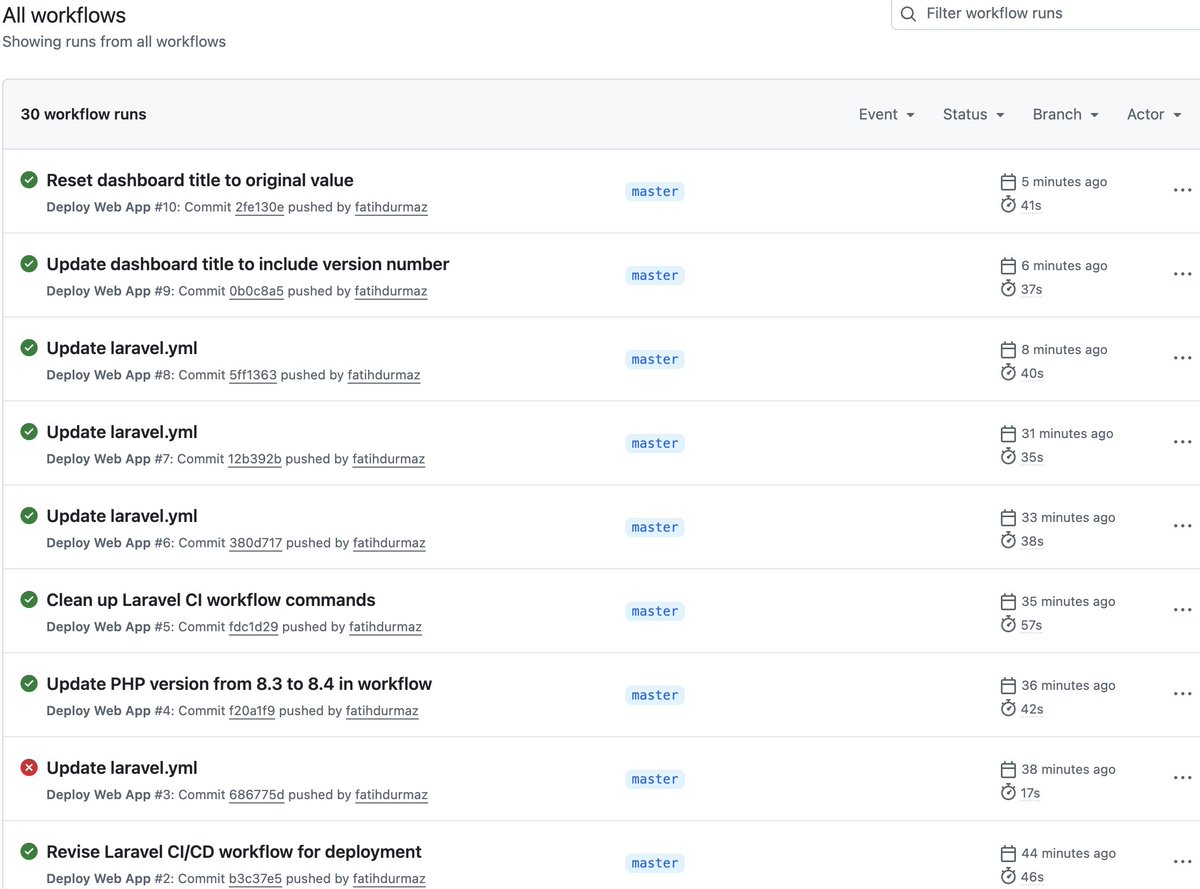The height and width of the screenshot is (889, 1200).
Task: Open three-dot menu for Deploy Web App #9
Action: pyautogui.click(x=1182, y=274)
